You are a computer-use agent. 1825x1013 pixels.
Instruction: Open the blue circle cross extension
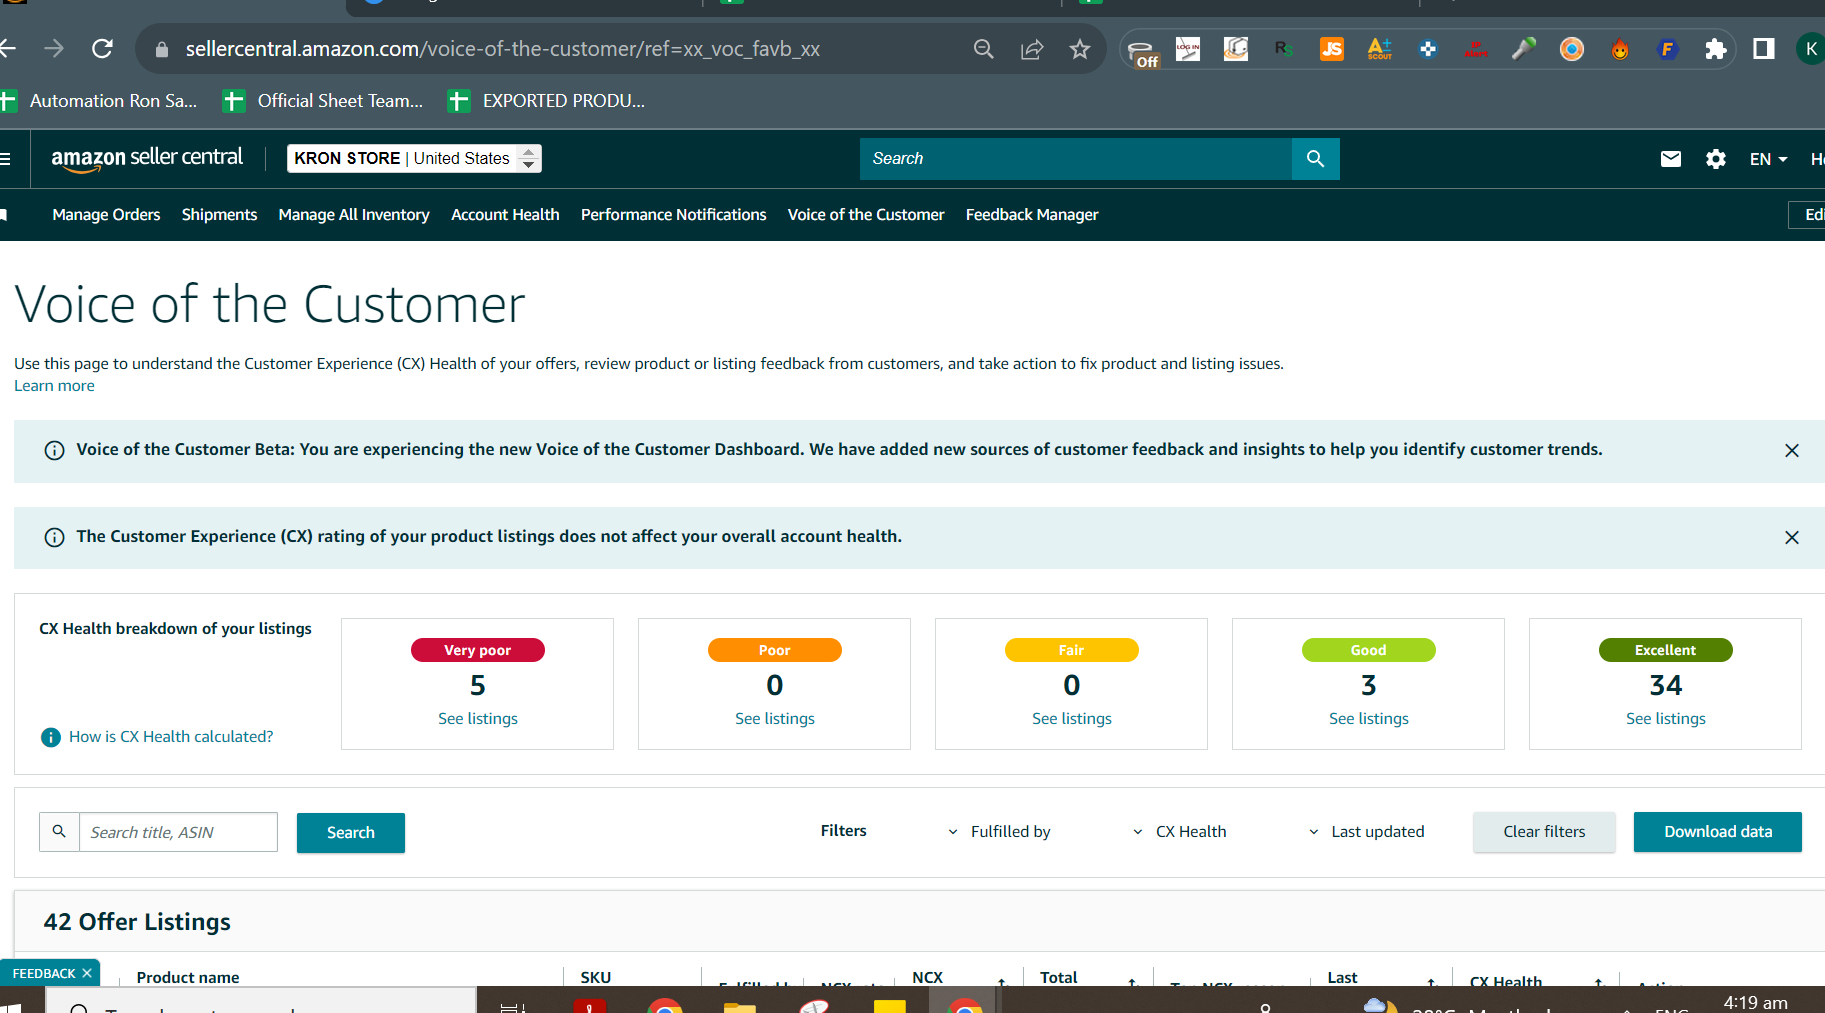coord(1428,49)
